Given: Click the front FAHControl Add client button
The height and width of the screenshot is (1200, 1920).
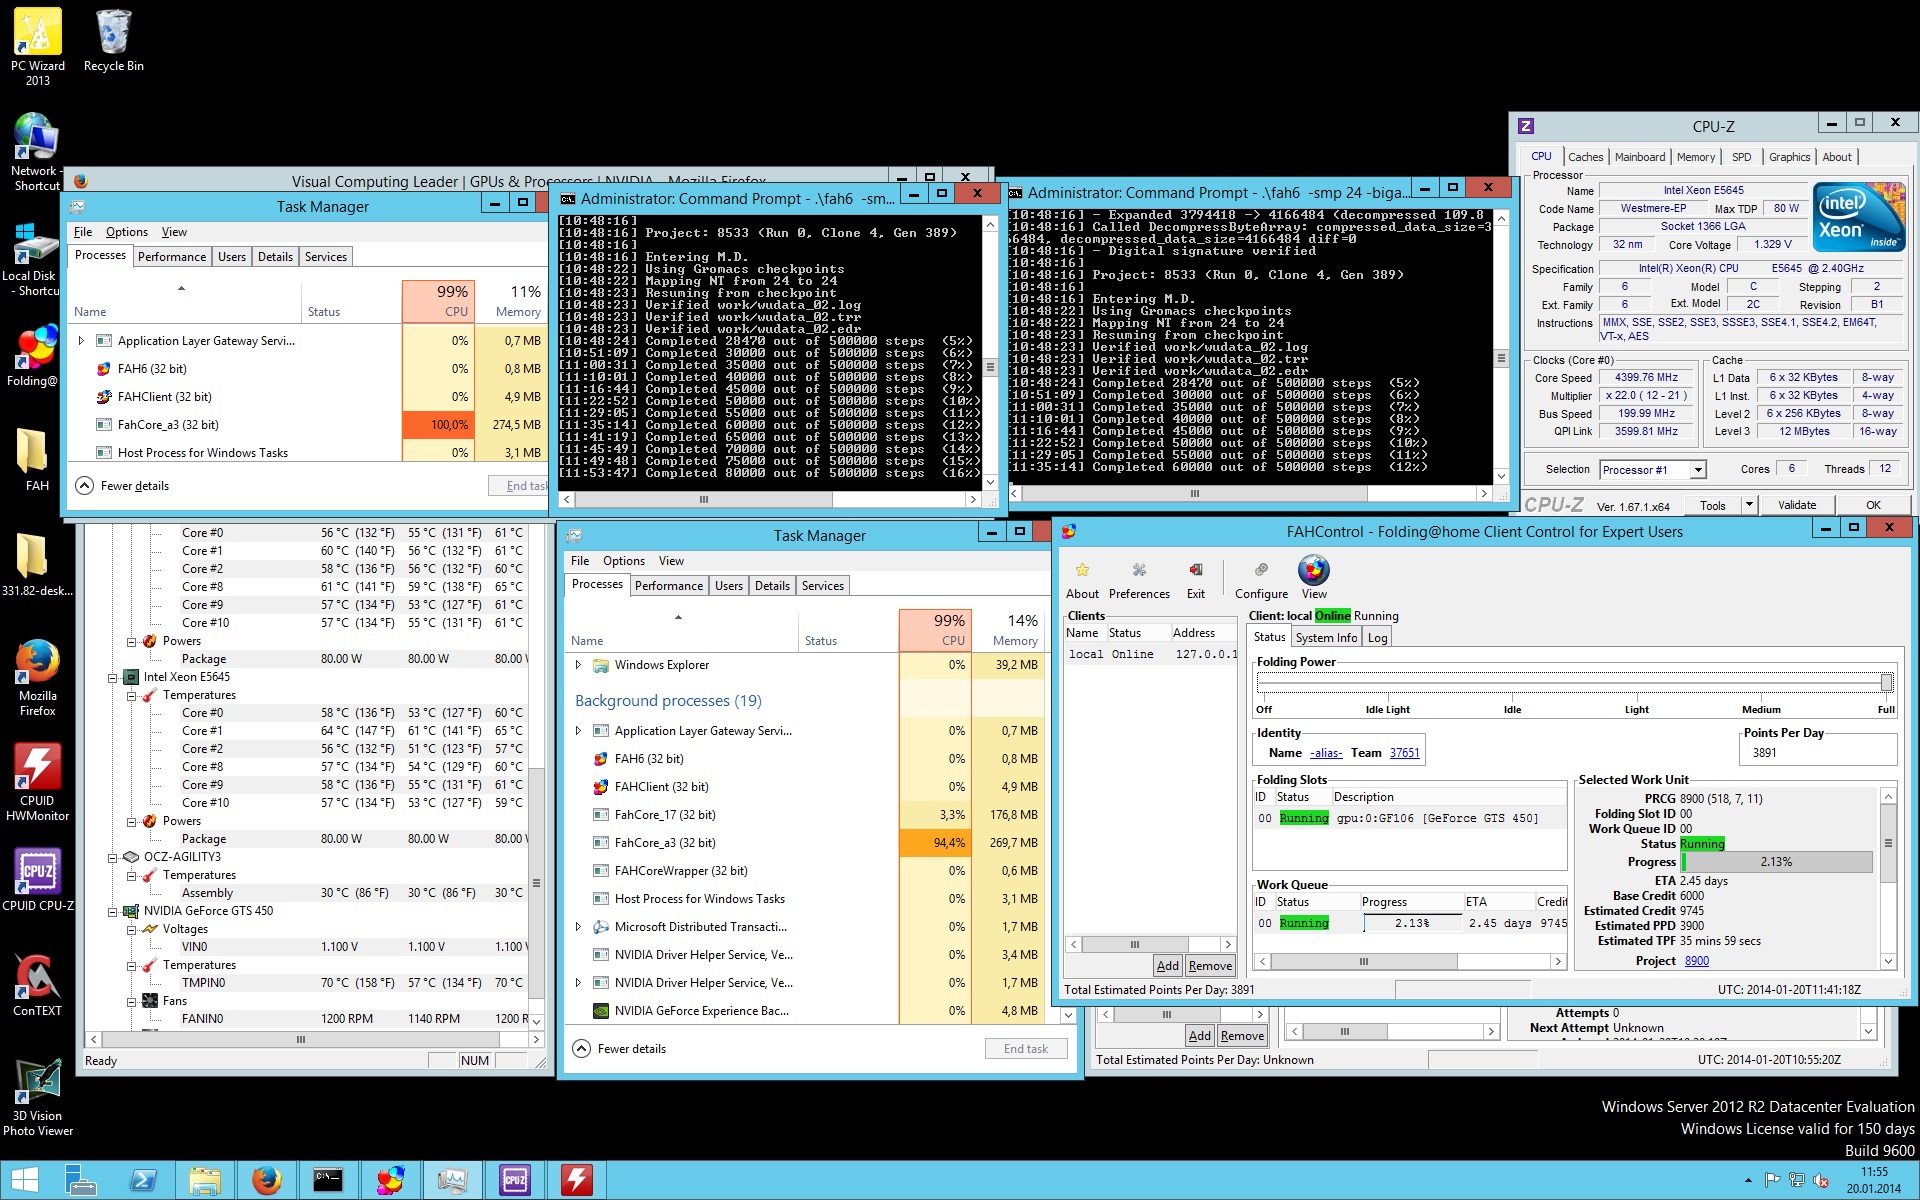Looking at the screenshot, I should (x=1167, y=966).
